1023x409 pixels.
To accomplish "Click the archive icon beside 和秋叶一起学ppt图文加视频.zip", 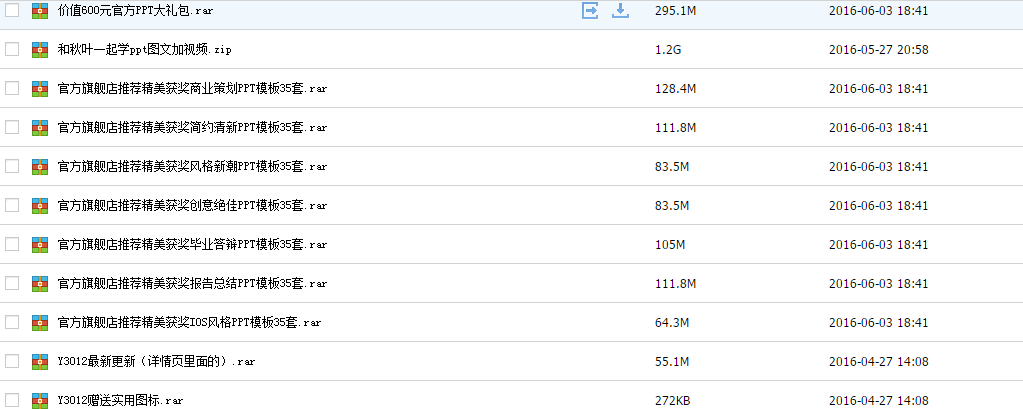I will tap(40, 49).
